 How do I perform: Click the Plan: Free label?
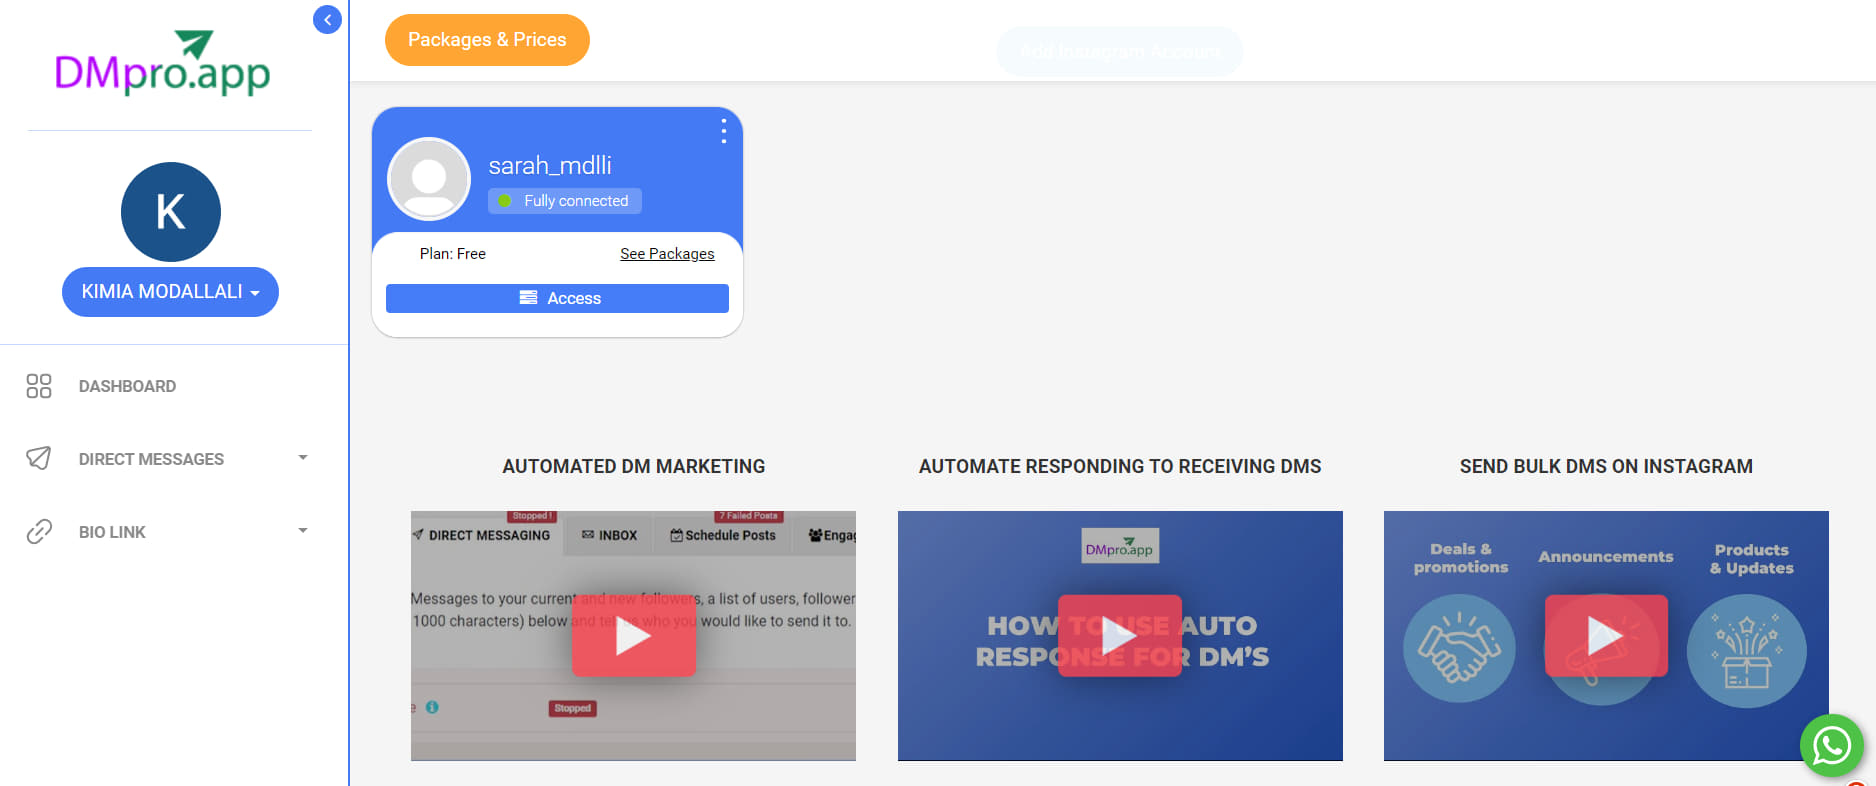[453, 254]
